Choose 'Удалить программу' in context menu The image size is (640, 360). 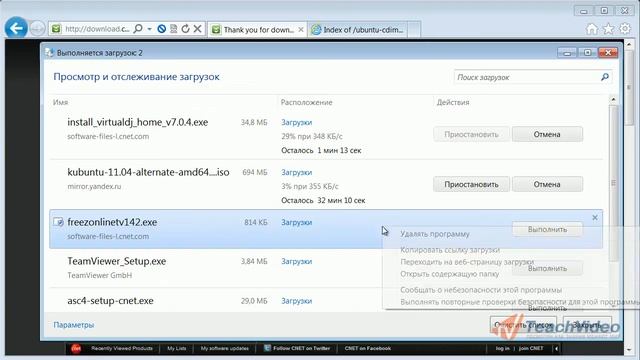435,234
